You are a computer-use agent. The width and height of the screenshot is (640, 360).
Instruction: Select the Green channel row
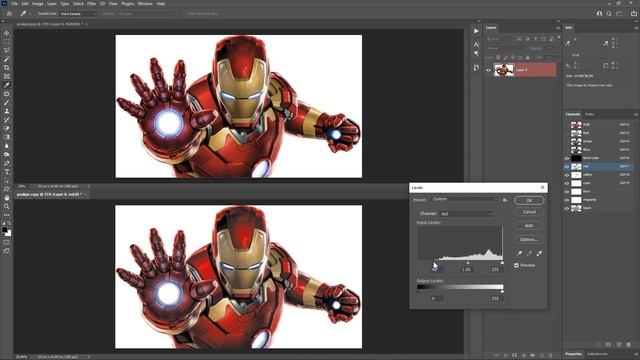click(599, 141)
